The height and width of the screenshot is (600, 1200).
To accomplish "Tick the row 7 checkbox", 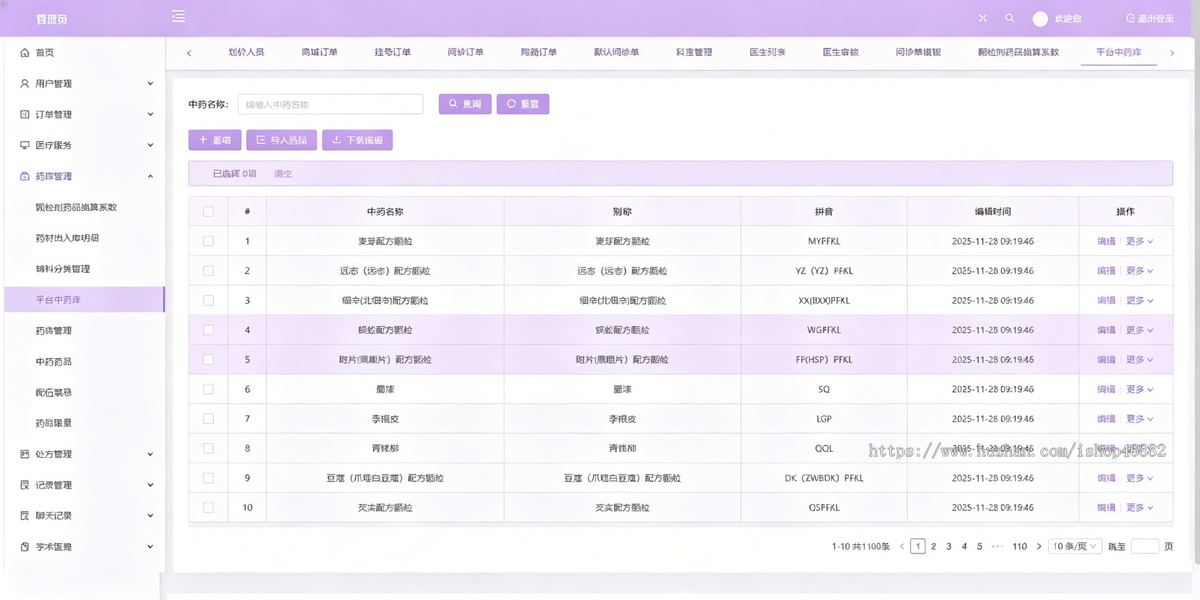I will tap(208, 419).
